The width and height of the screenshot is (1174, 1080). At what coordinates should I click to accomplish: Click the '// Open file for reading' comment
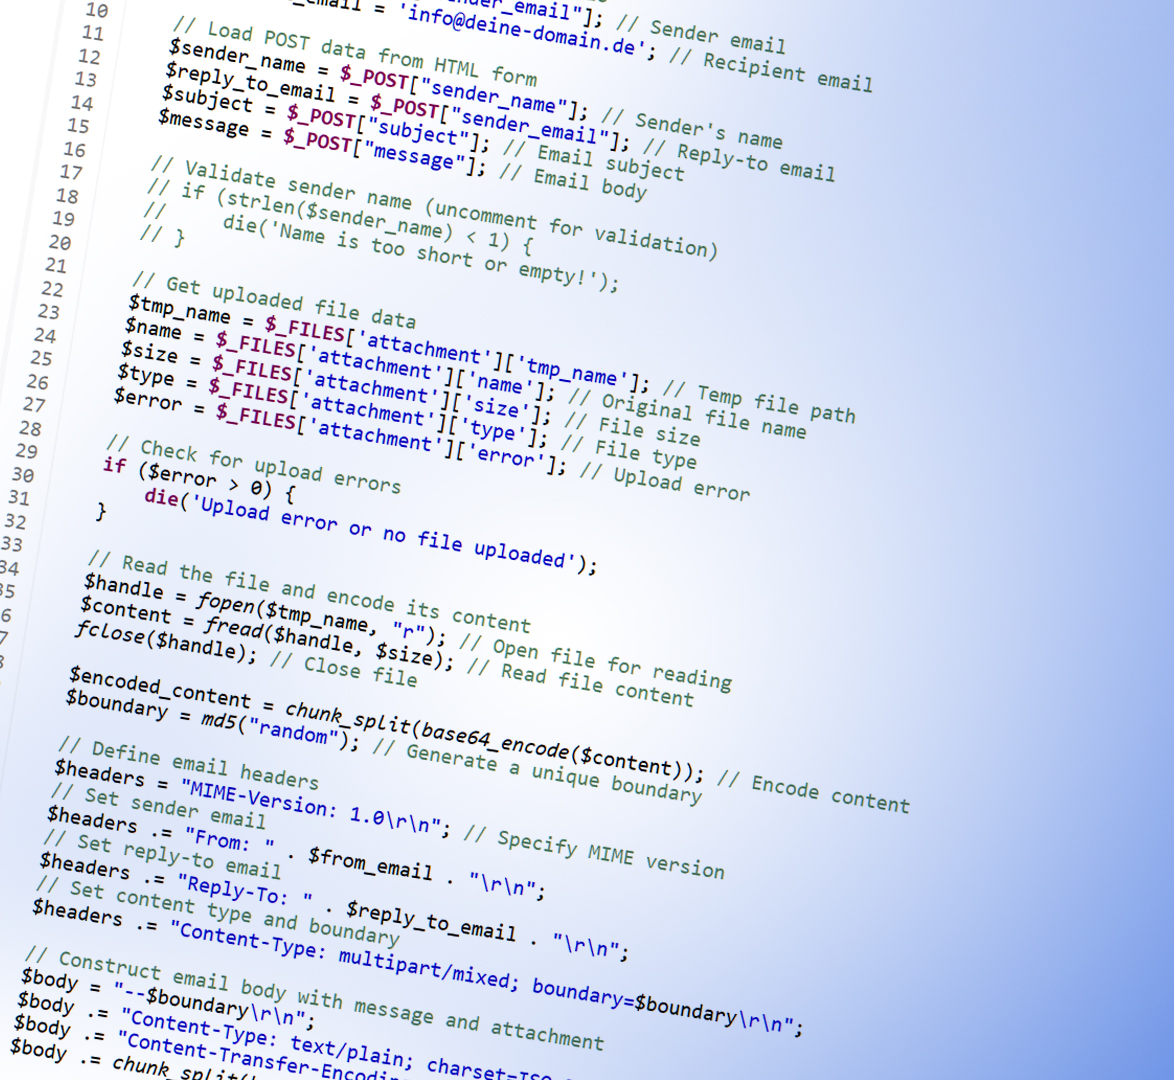[595, 662]
